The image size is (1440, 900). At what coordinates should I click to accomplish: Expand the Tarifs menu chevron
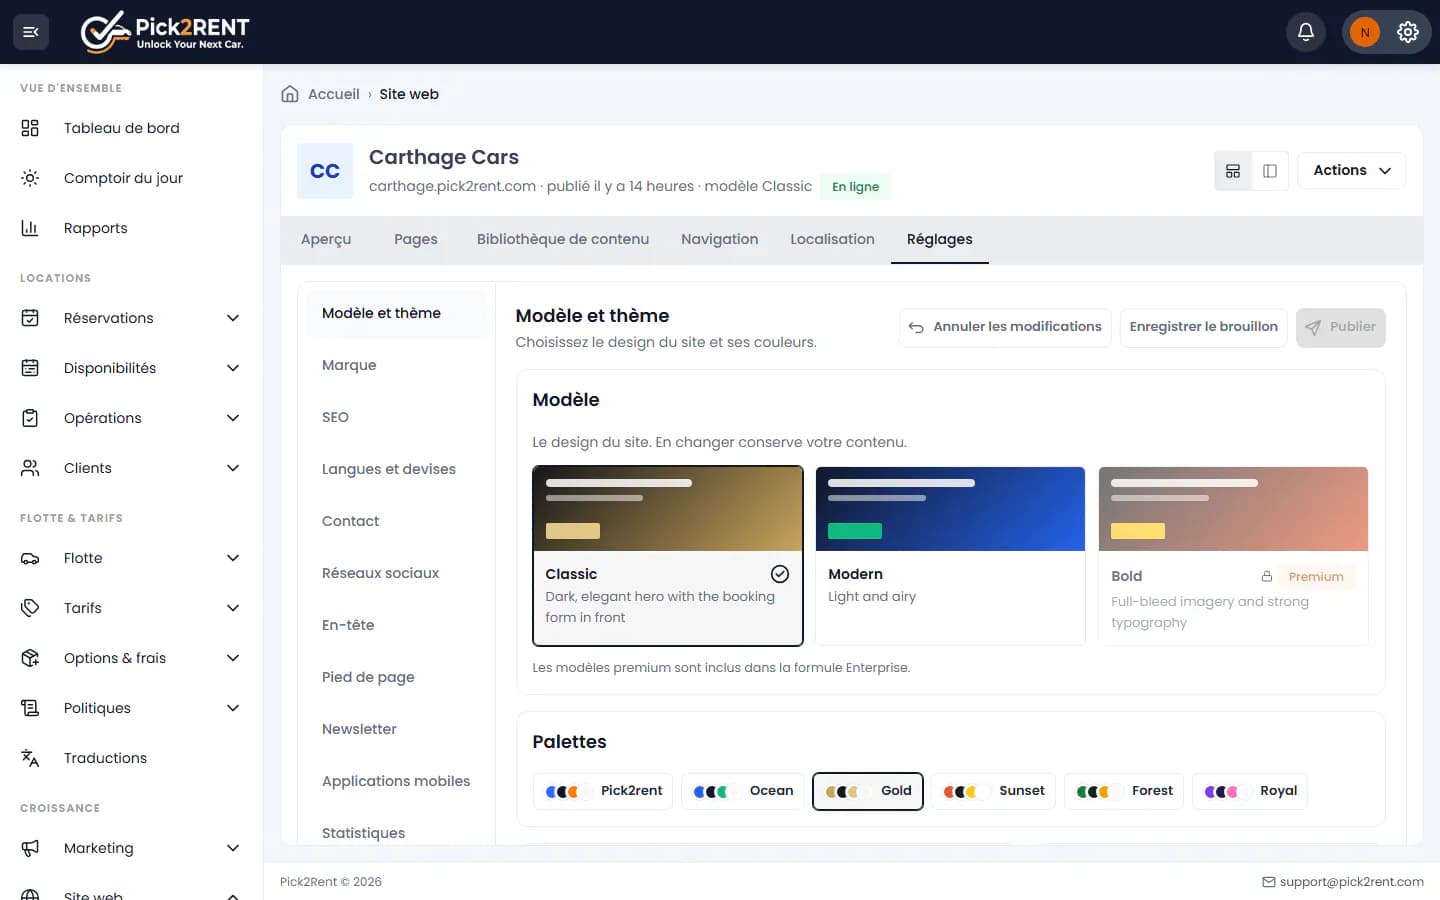pos(233,608)
